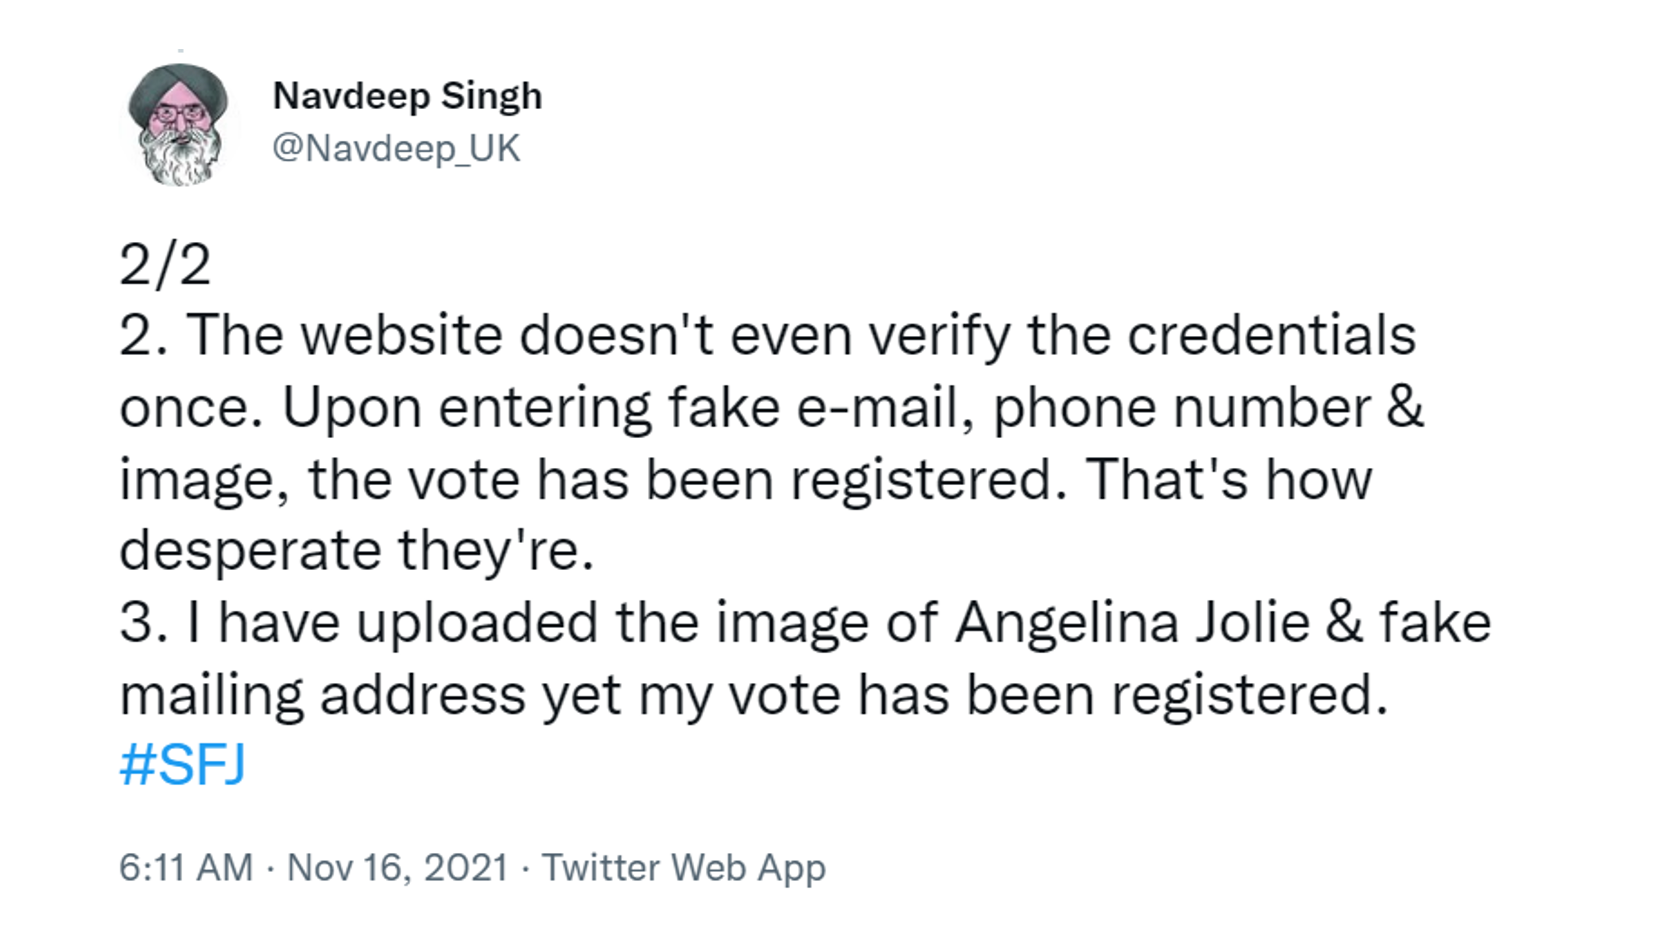1680x938 pixels.
Task: Click the phrase 'That's how' in tweet
Action: coord(1229,479)
